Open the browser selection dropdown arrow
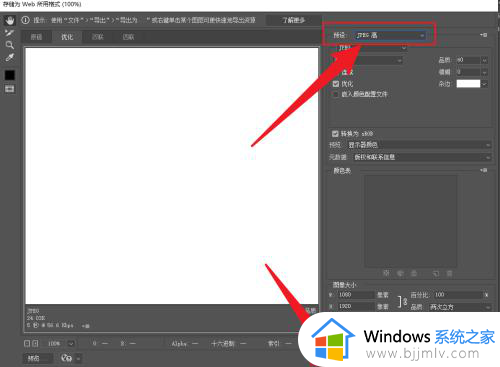500x367 pixels. point(78,359)
